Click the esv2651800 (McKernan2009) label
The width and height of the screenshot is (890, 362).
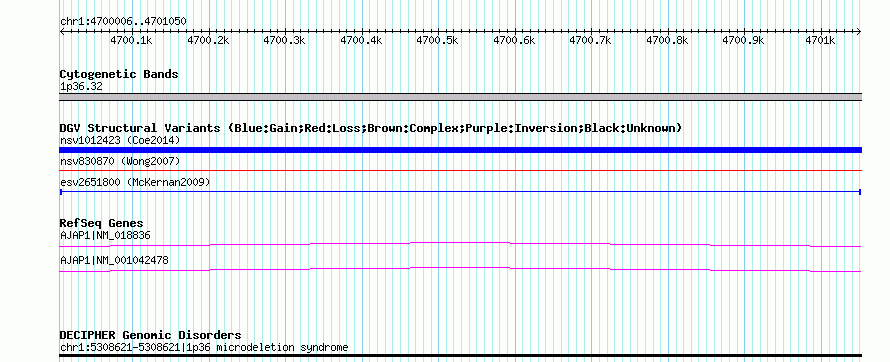point(135,182)
